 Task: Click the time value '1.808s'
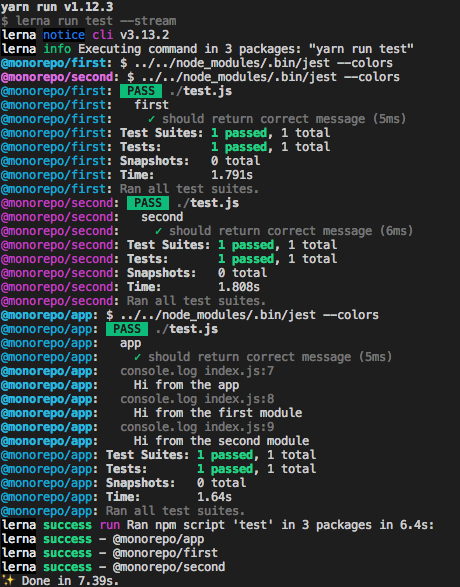click(x=239, y=287)
